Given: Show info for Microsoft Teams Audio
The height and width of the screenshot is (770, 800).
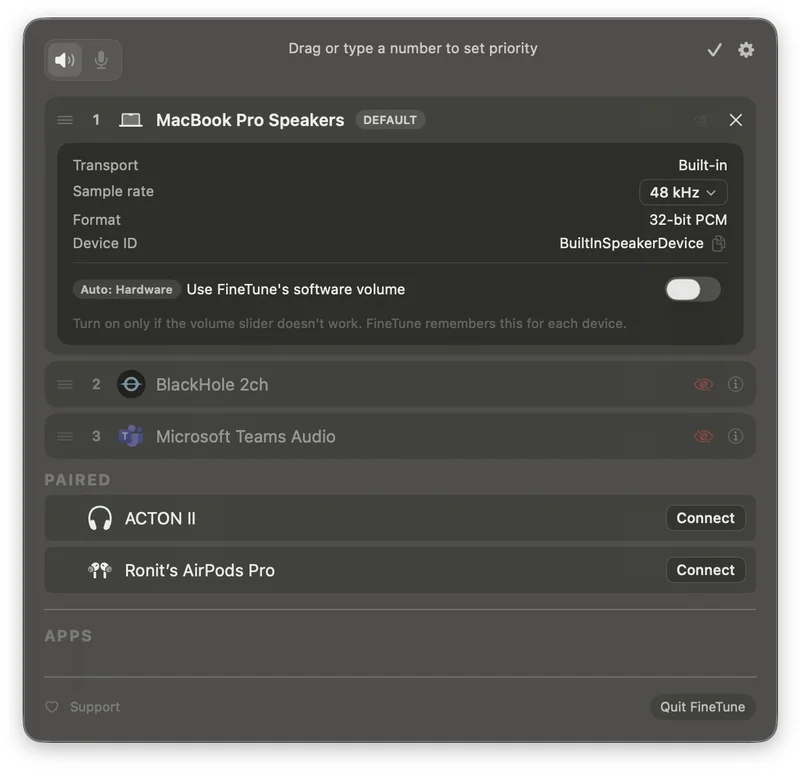Looking at the screenshot, I should [735, 436].
